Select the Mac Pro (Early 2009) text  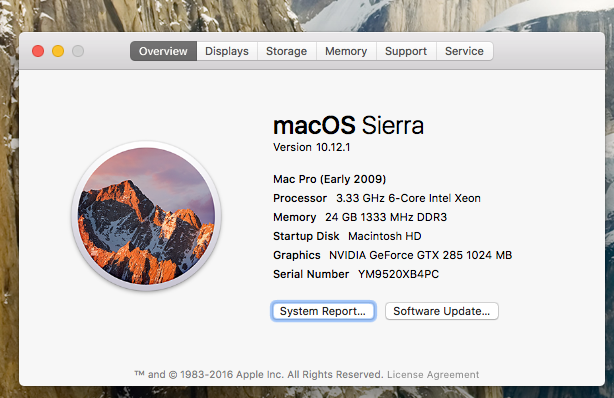(330, 179)
